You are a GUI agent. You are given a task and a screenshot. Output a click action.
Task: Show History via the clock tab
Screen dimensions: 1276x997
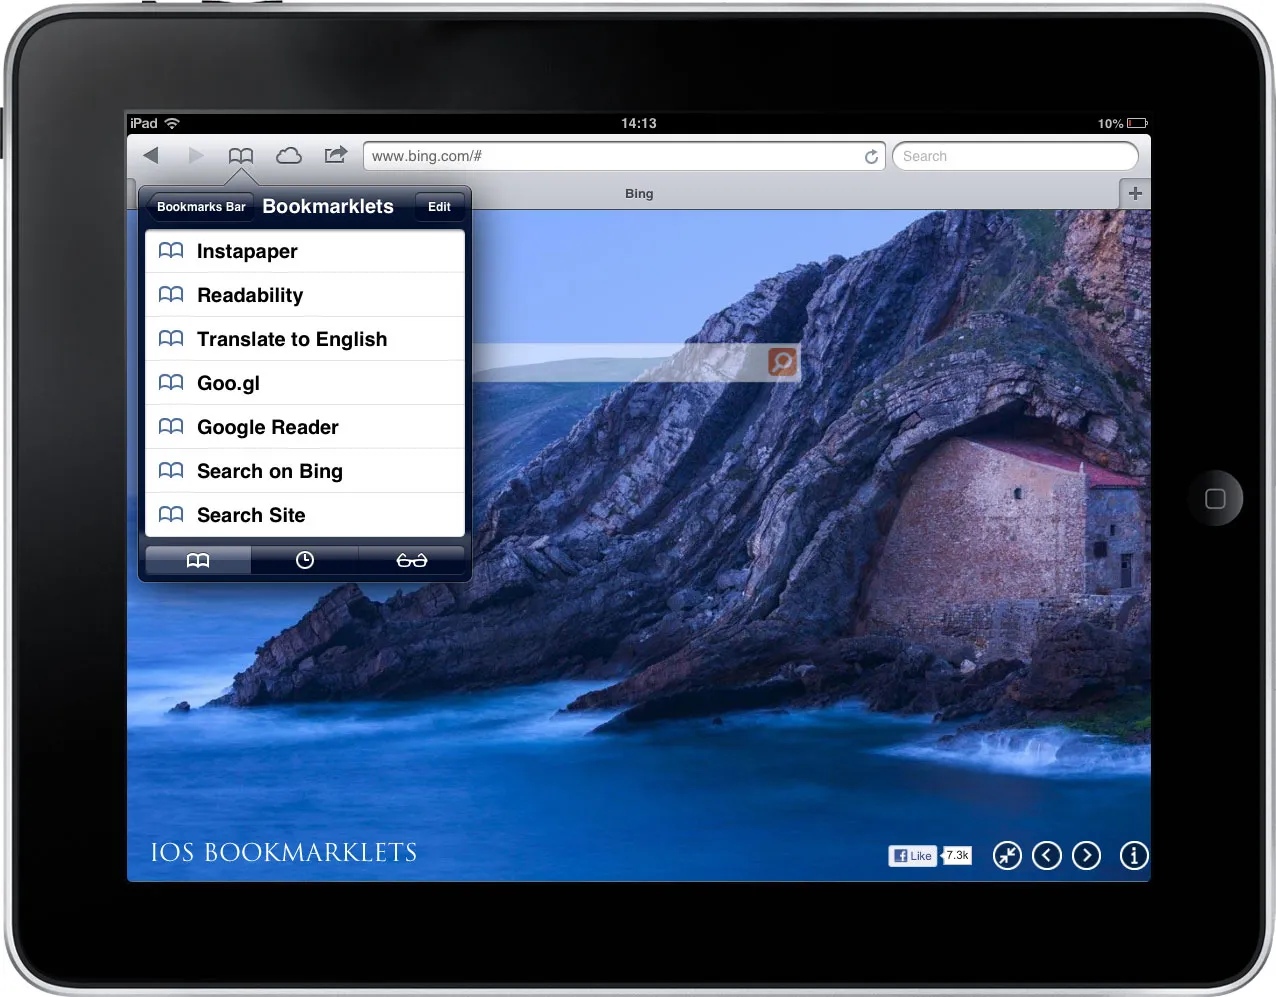click(305, 560)
